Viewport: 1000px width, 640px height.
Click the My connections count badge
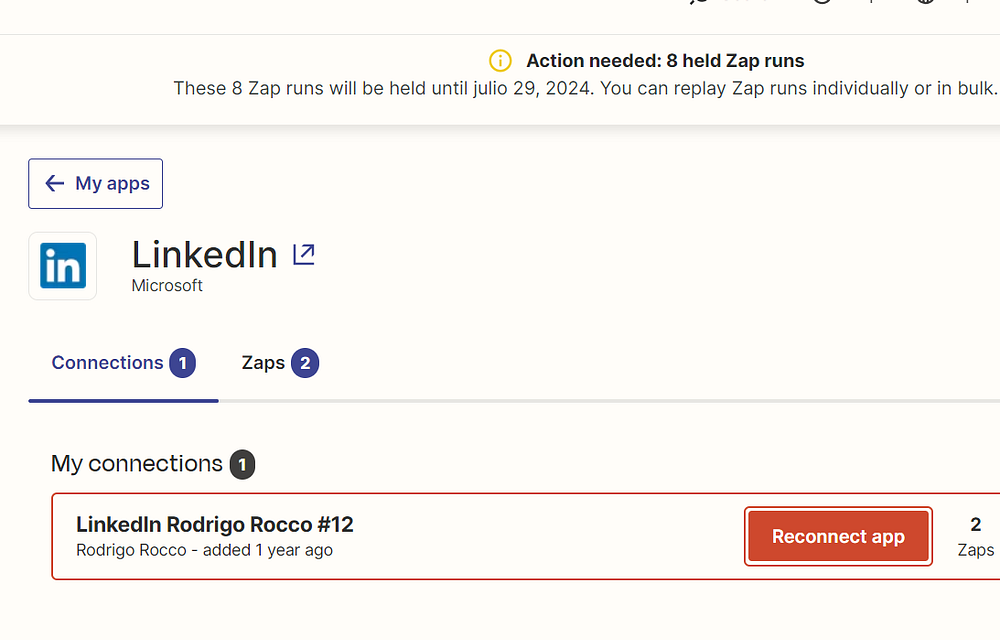(x=242, y=464)
